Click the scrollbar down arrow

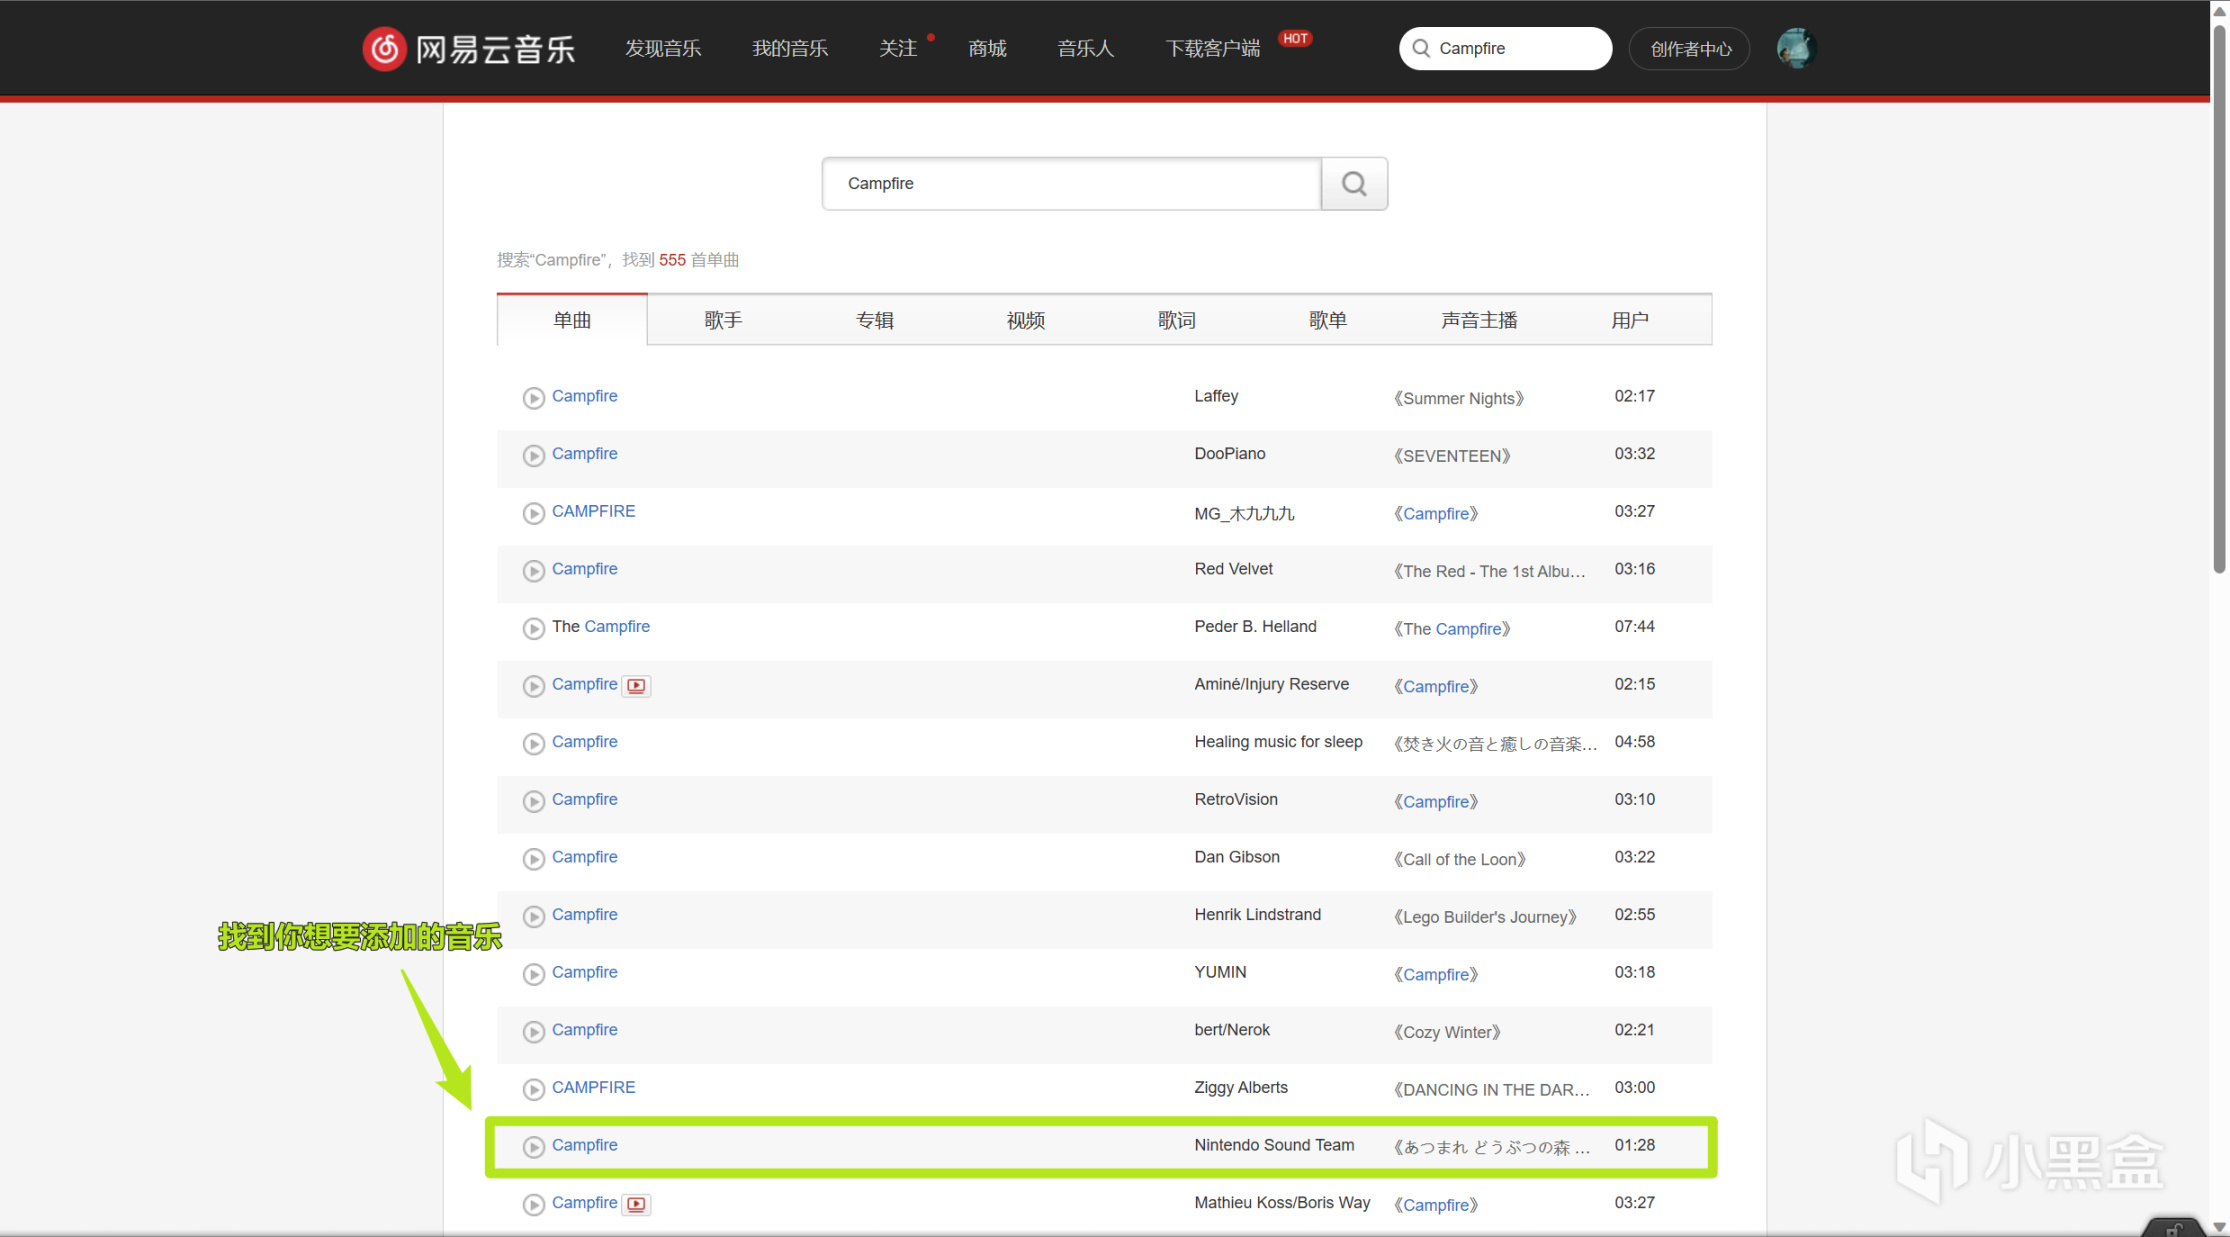pos(2219,1227)
